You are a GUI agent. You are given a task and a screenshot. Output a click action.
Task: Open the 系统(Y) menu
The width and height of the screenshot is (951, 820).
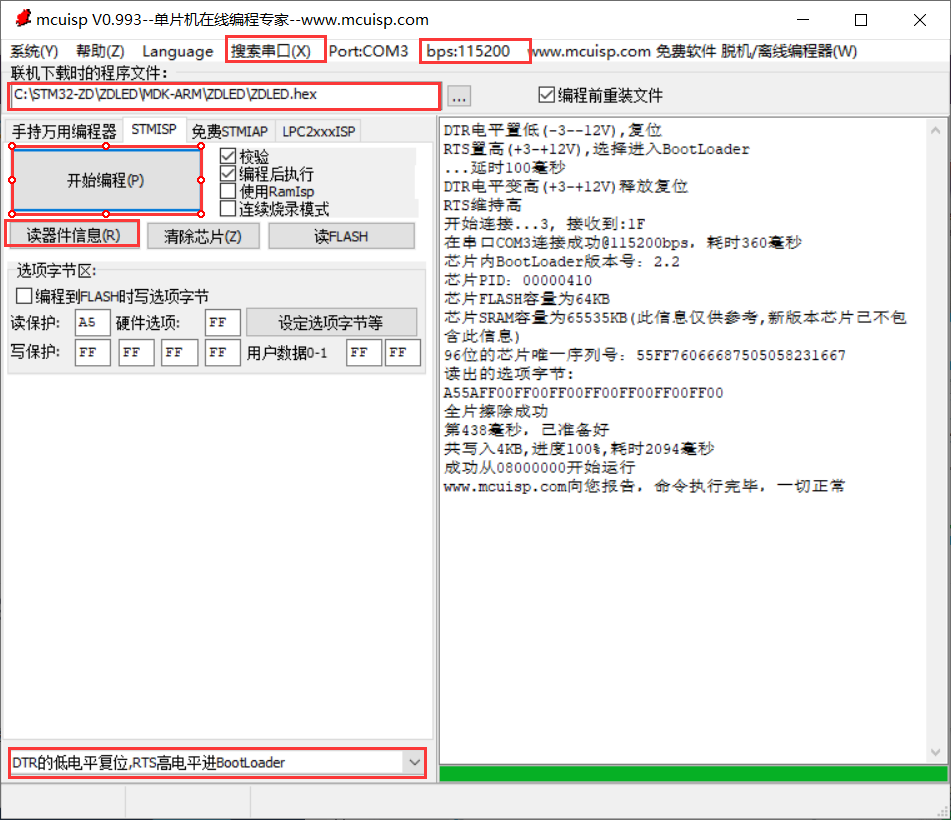35,51
